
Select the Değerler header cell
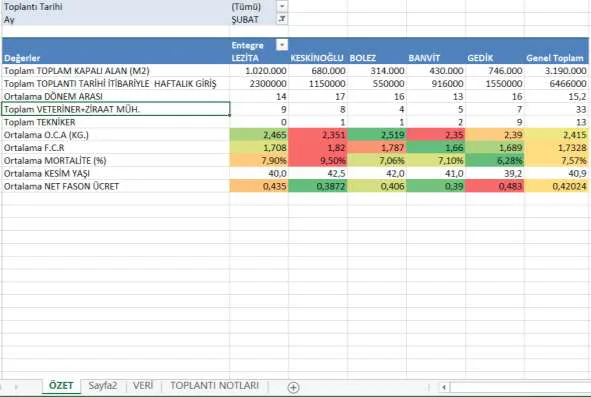point(116,58)
